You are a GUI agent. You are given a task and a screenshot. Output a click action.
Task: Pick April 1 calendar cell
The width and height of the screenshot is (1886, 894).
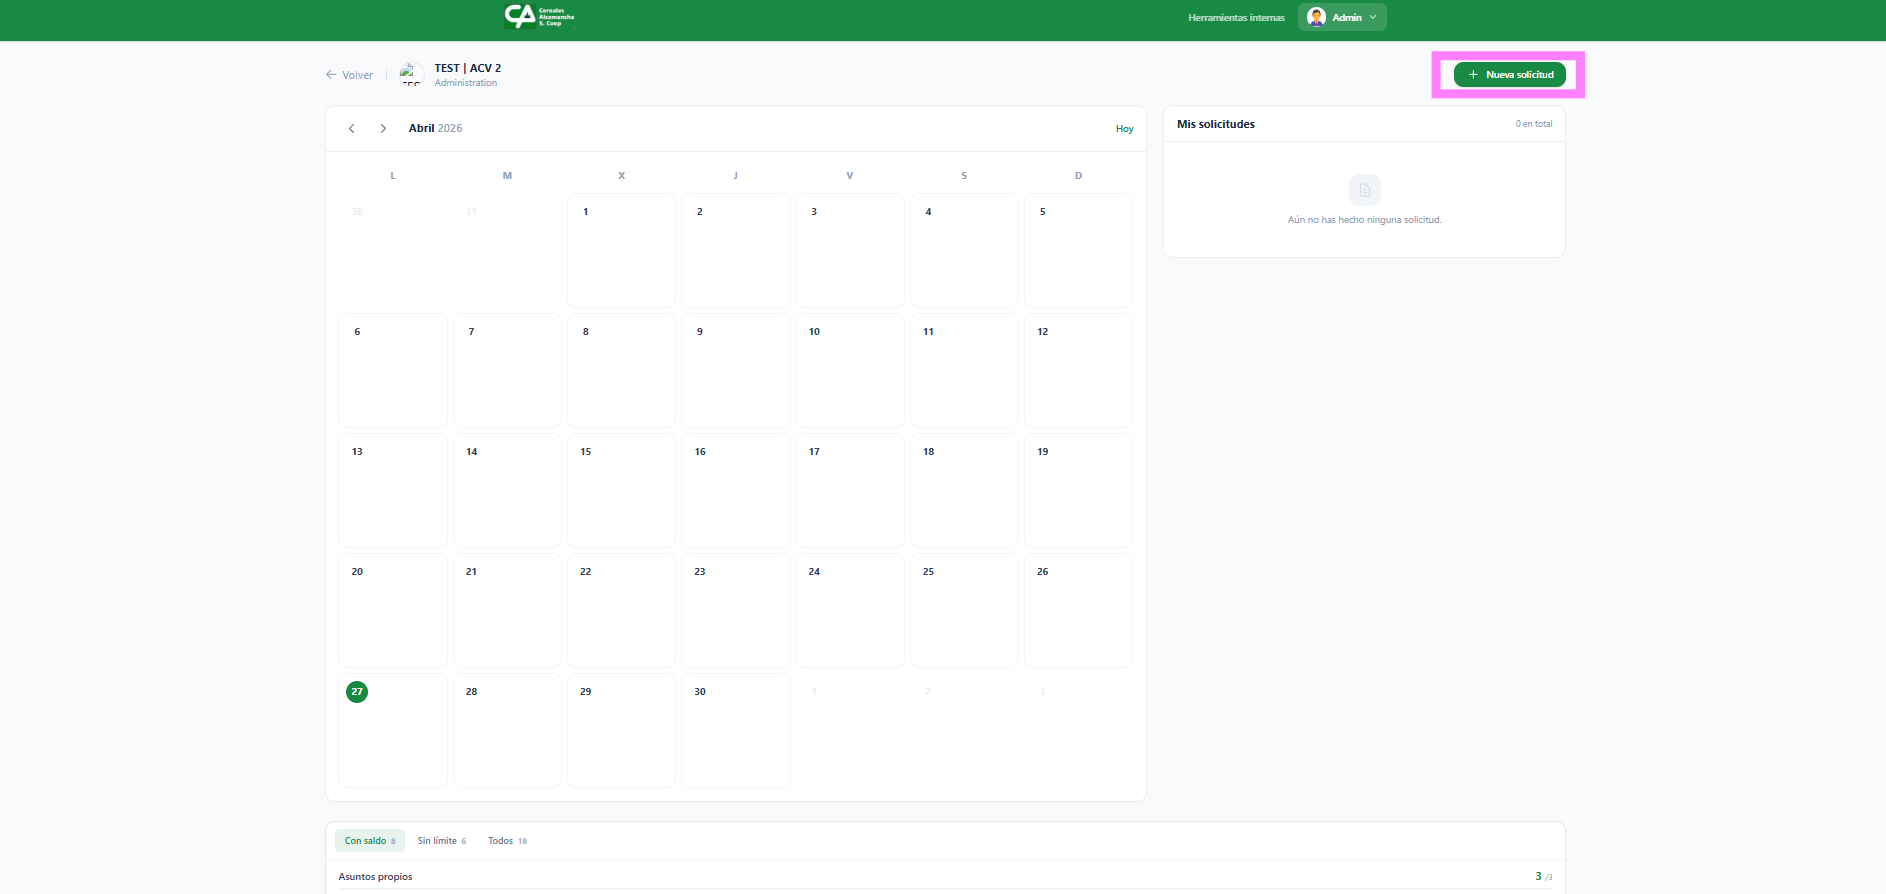click(x=621, y=250)
